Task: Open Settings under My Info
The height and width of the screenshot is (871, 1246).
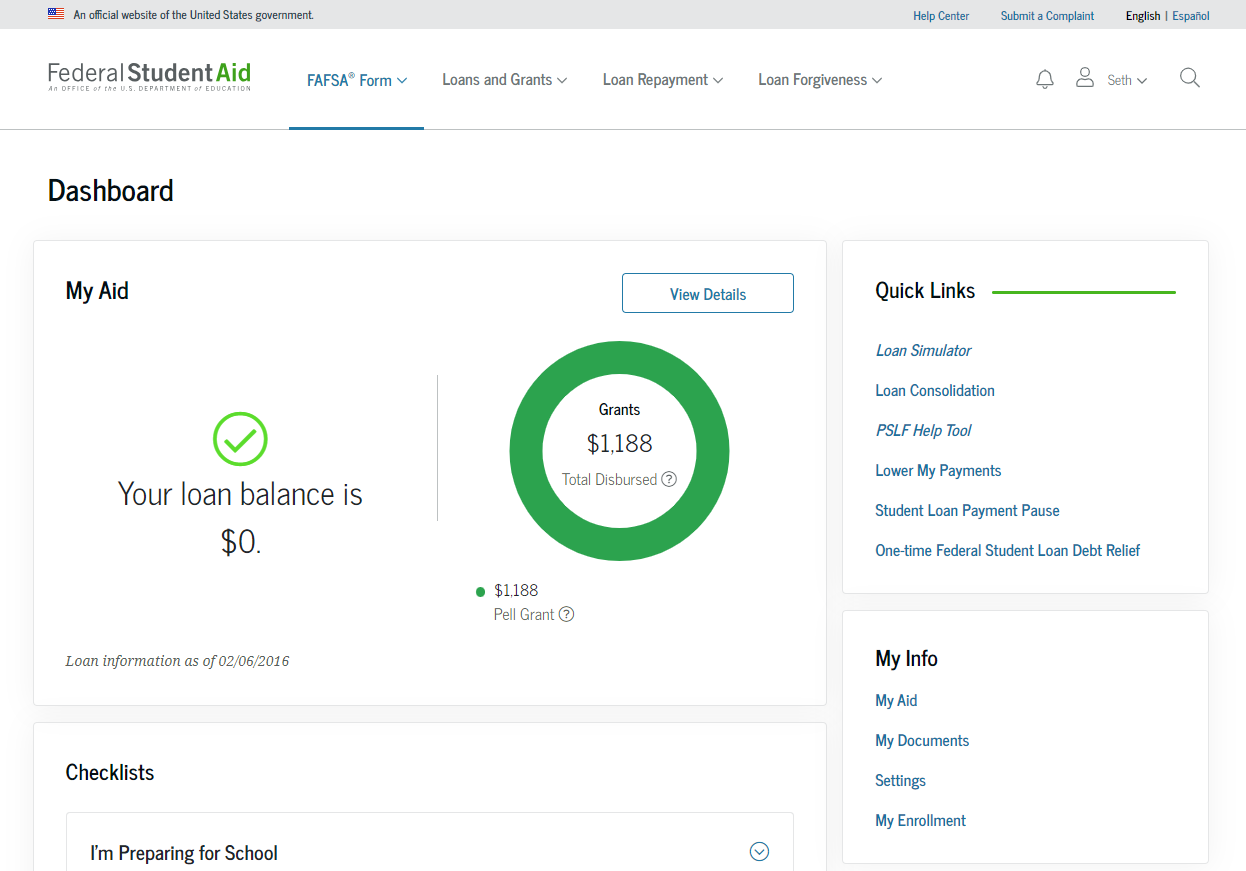Action: [x=900, y=780]
